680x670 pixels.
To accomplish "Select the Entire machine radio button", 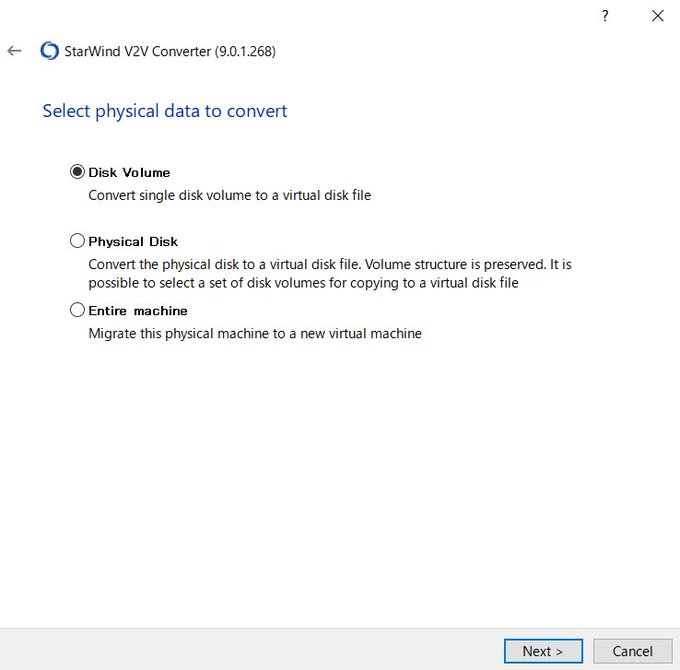I will tap(77, 310).
